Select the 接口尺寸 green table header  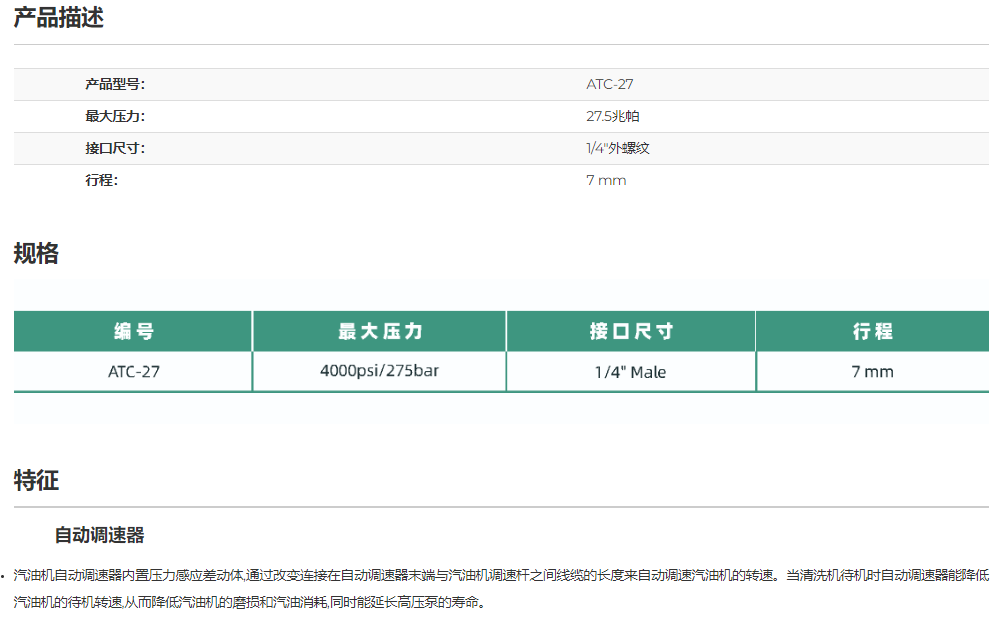[x=630, y=331]
